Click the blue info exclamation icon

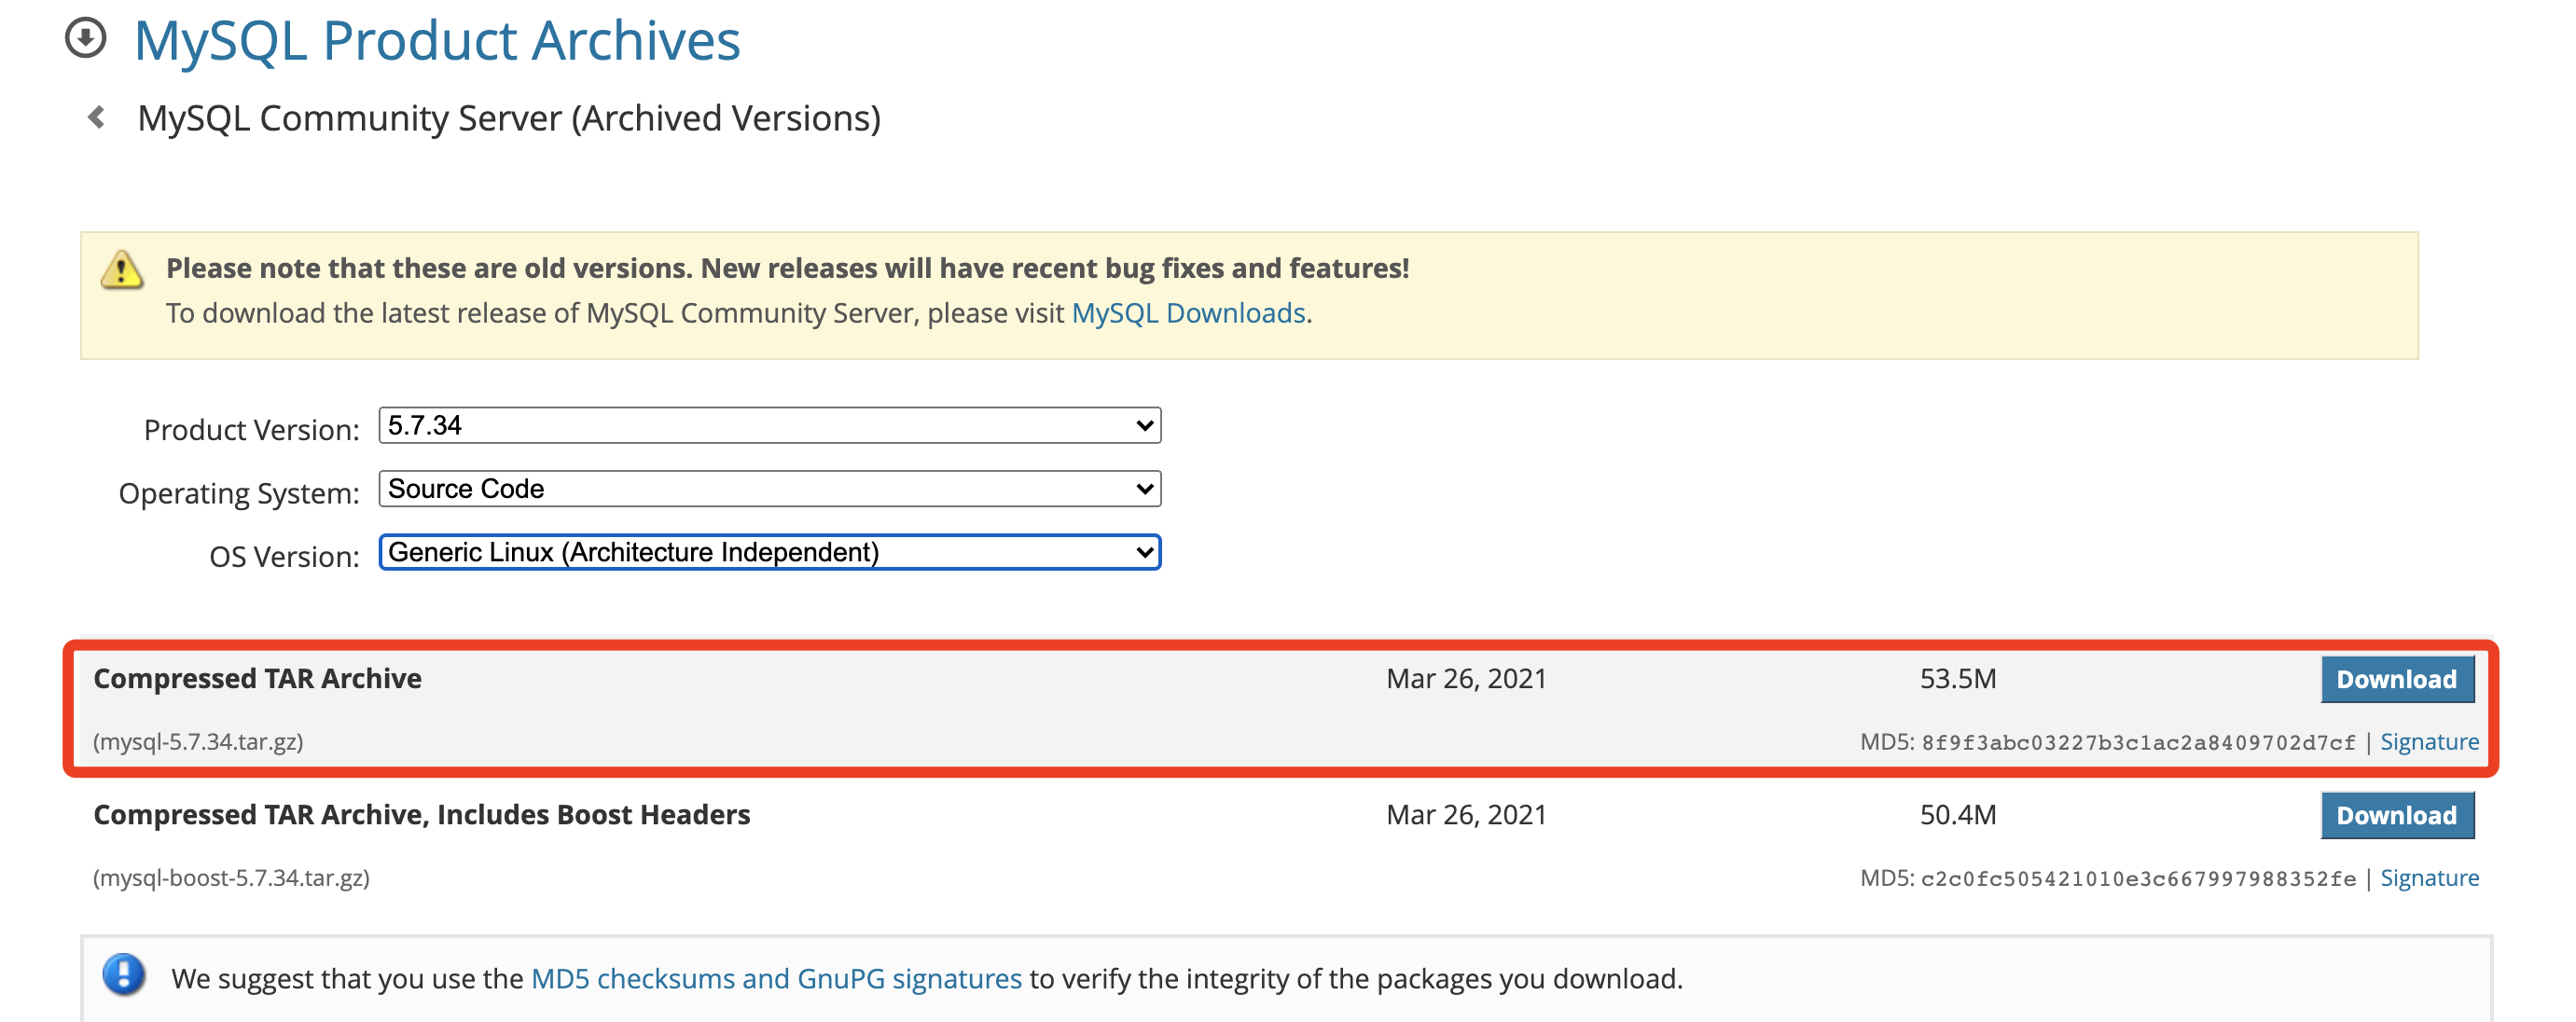(x=124, y=975)
